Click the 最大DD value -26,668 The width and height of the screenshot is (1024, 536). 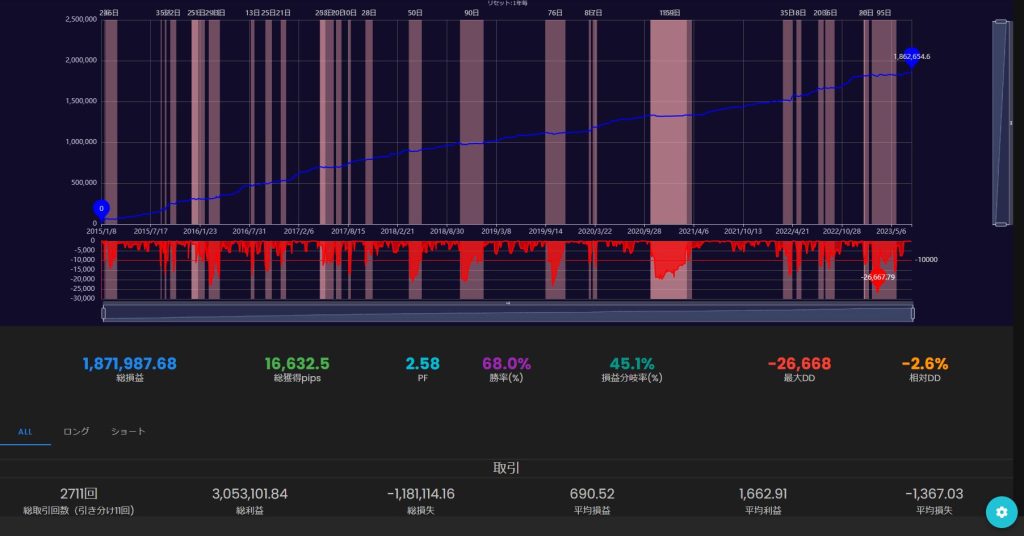coord(799,364)
